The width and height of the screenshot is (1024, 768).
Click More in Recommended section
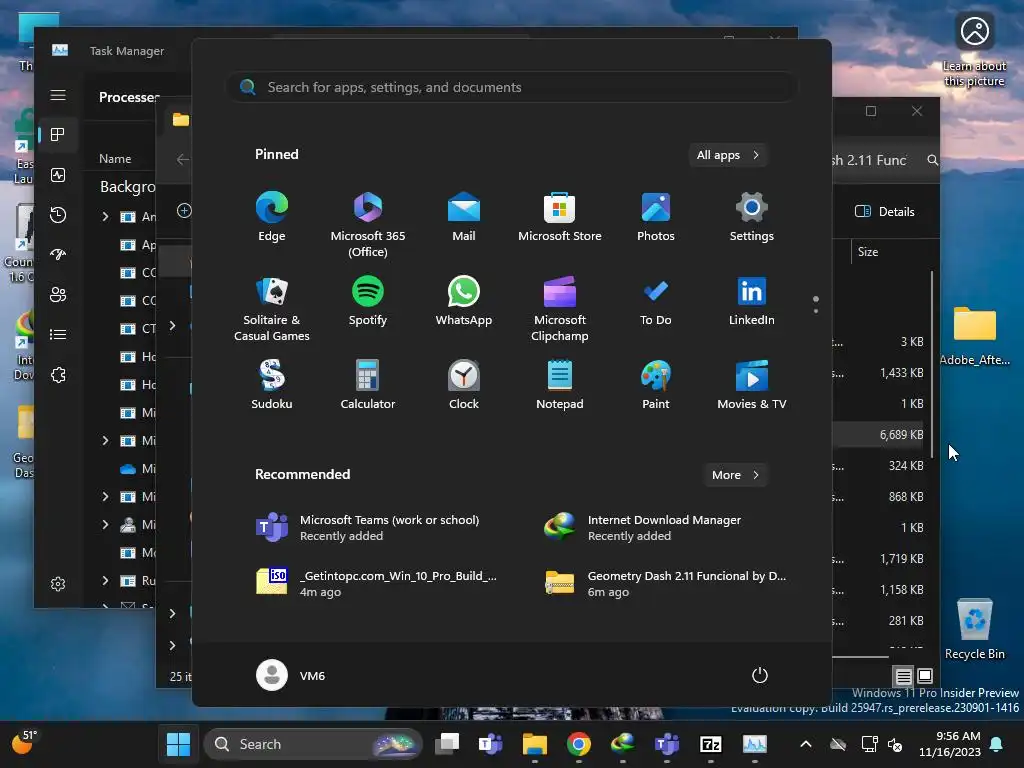tap(735, 475)
